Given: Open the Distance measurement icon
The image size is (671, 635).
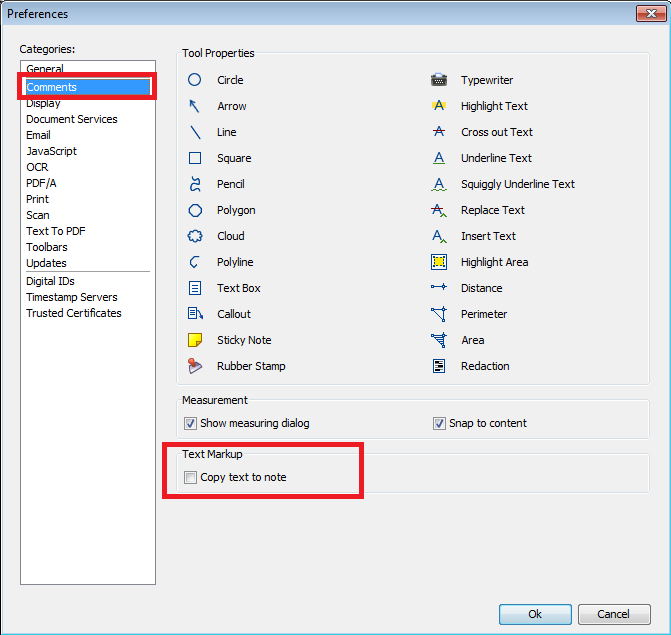Looking at the screenshot, I should pos(439,287).
